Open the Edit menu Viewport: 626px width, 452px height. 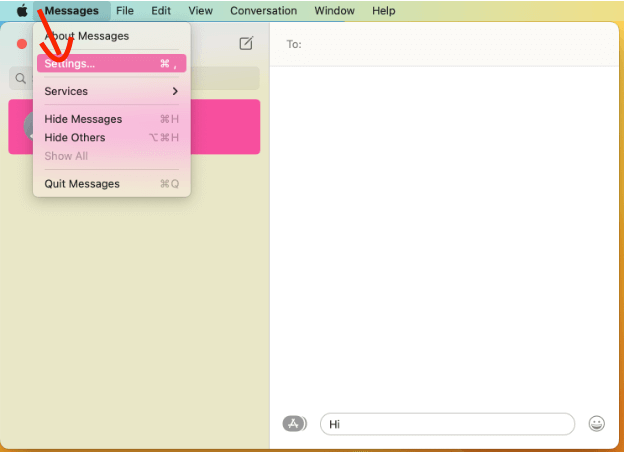point(161,11)
